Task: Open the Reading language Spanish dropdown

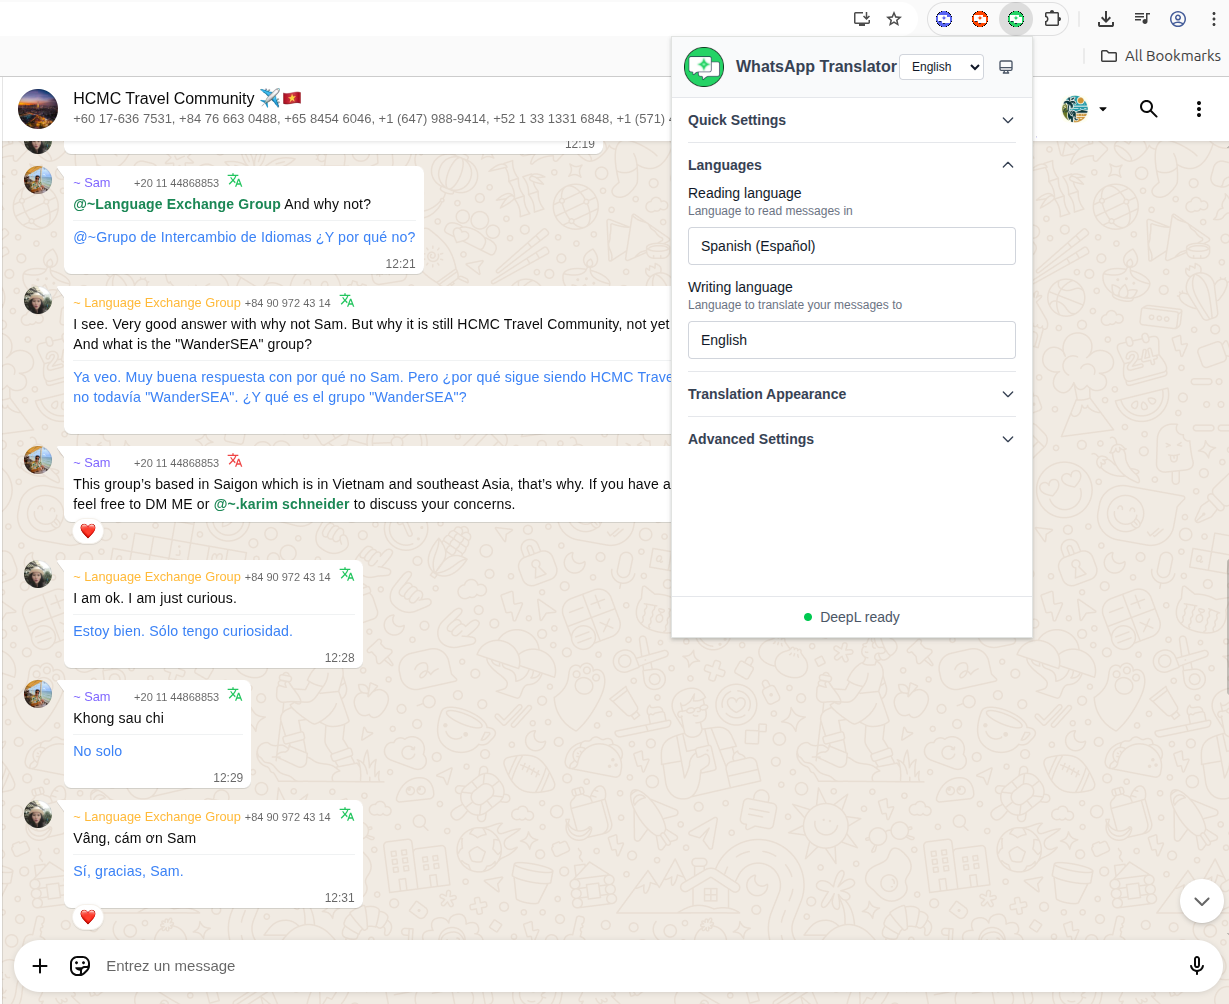Action: tap(851, 246)
